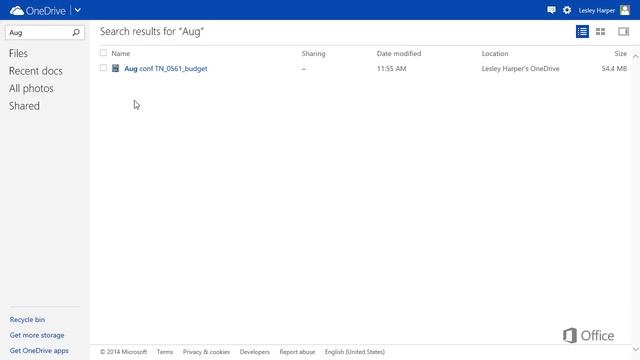
Task: Open Terms footer link
Action: [165, 352]
